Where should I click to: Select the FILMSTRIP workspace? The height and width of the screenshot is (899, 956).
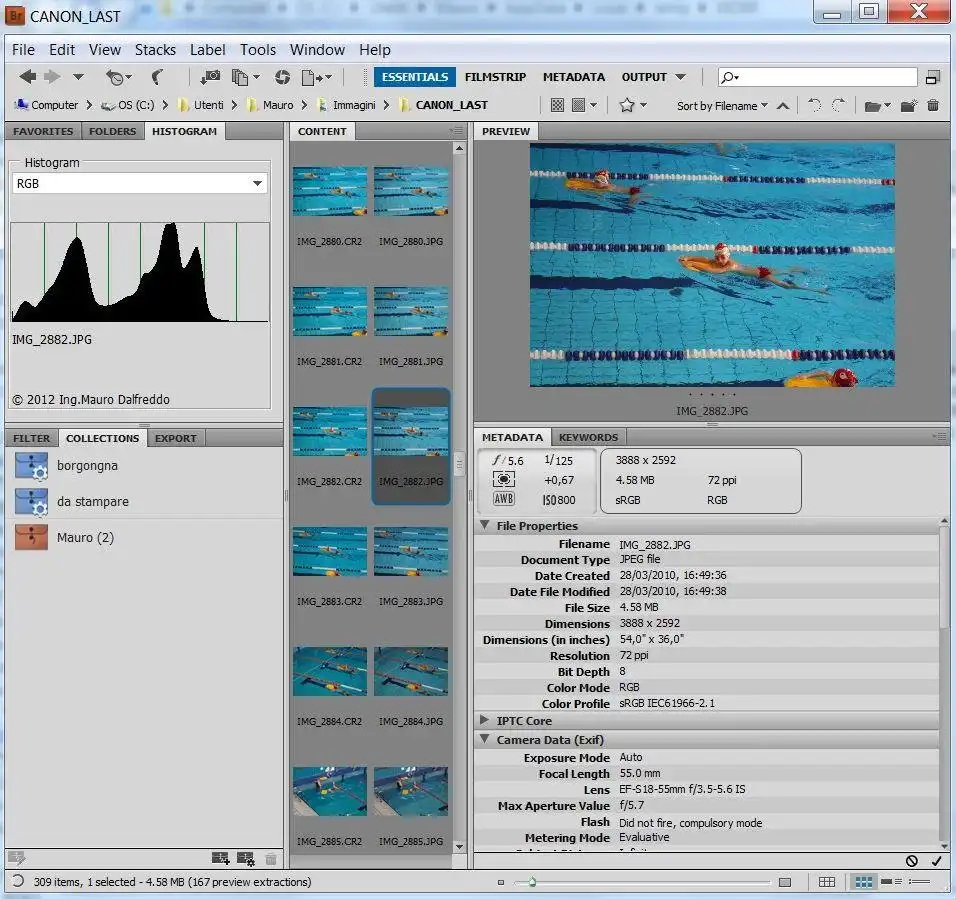[x=495, y=77]
